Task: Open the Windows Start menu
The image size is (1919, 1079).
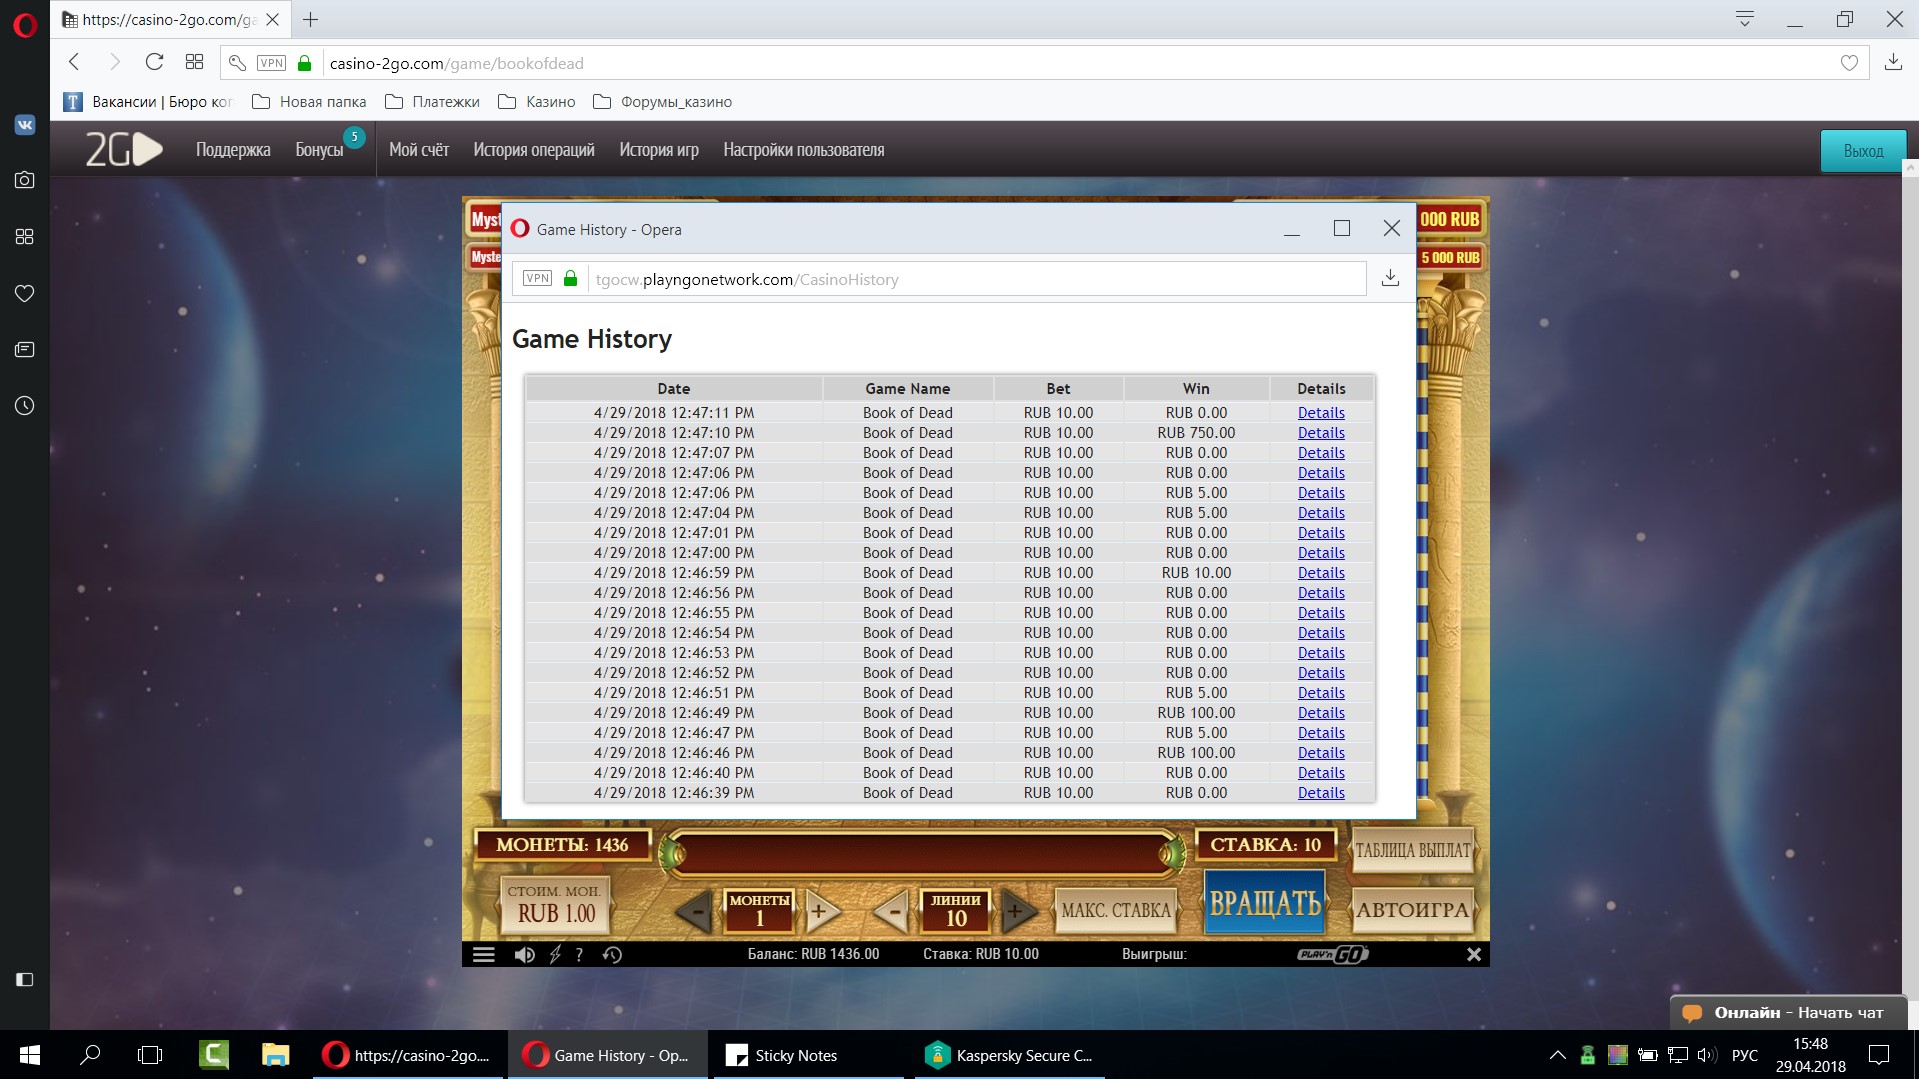Action: point(29,1054)
